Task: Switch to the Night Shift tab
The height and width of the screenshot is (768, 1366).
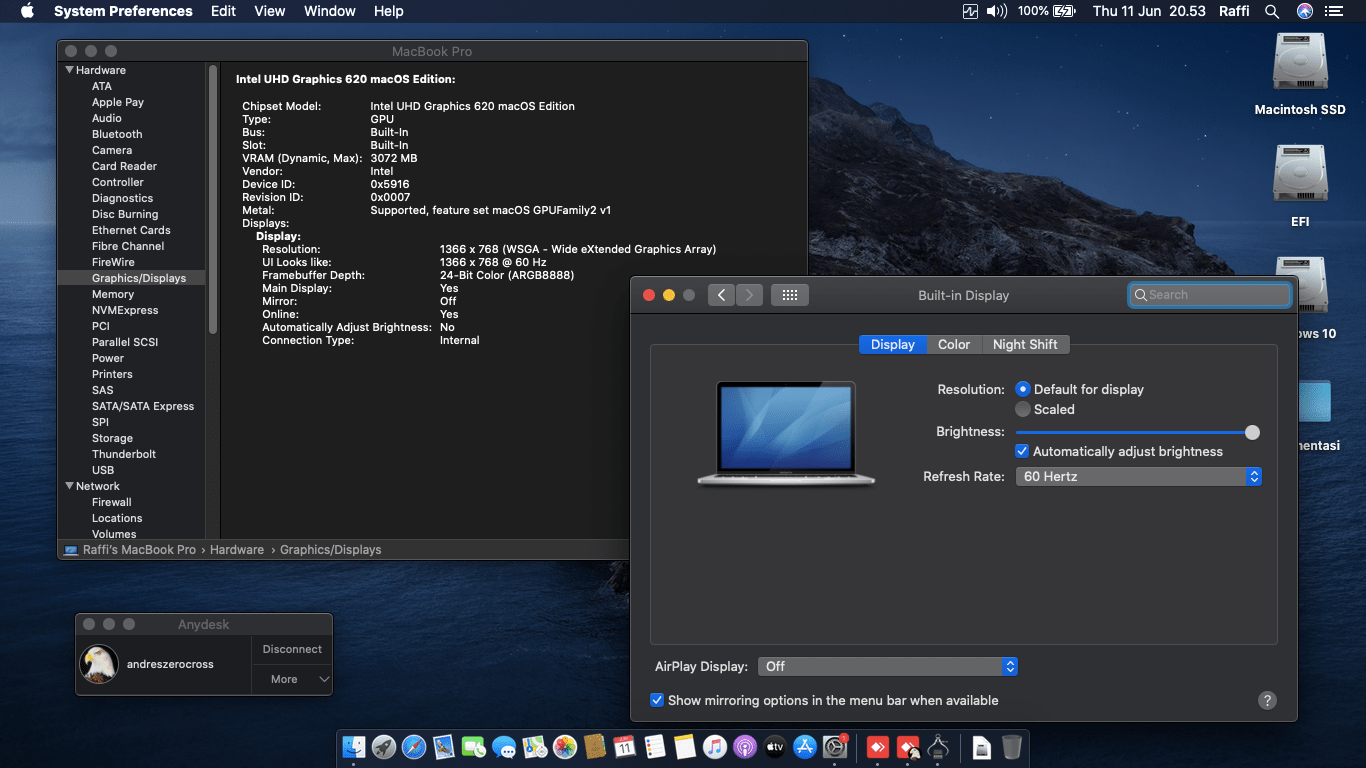Action: click(1025, 344)
